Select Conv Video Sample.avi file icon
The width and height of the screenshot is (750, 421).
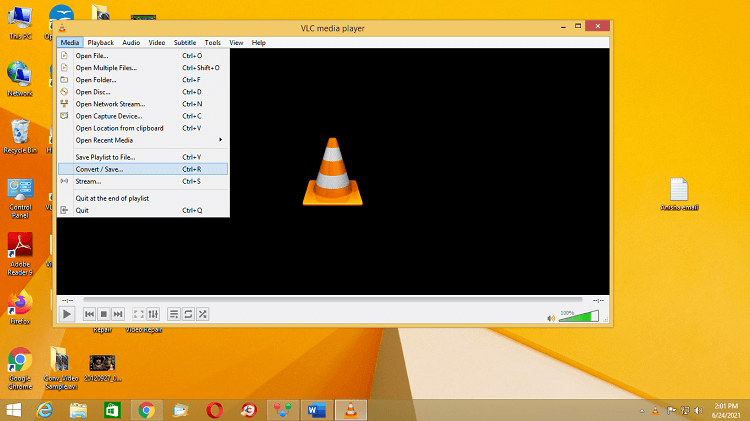[61, 368]
